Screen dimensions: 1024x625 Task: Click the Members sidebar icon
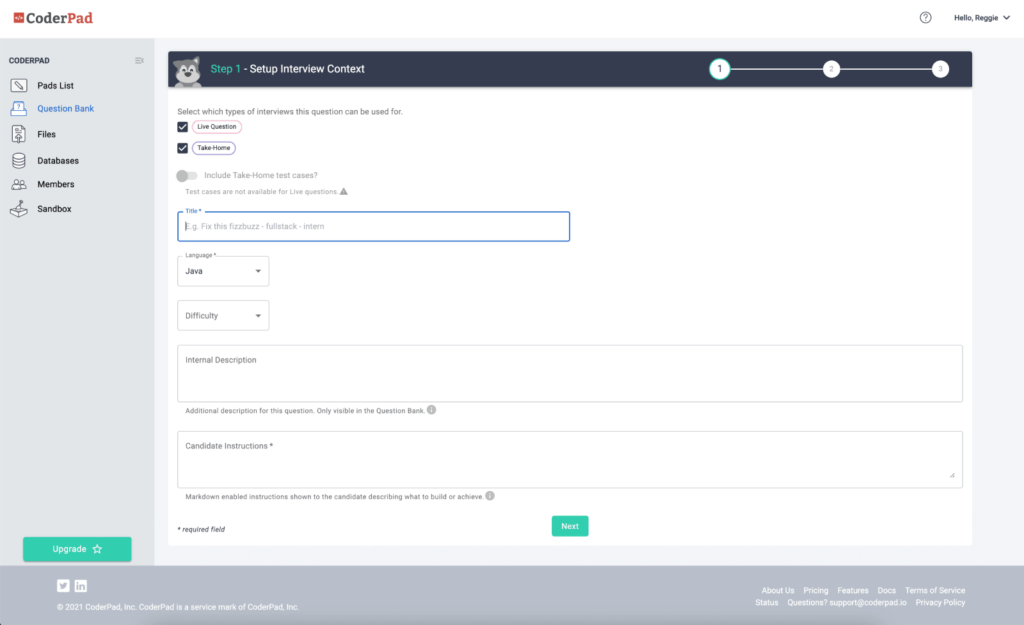tap(19, 184)
